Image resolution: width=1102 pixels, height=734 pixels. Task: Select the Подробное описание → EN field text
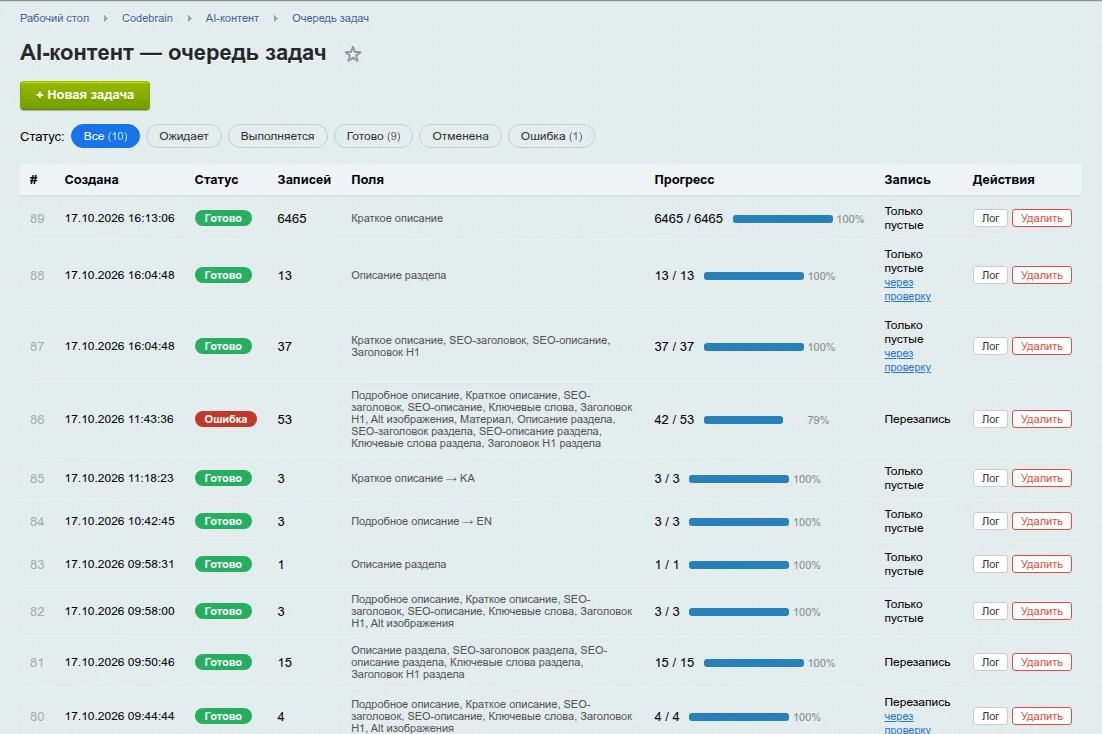coord(422,521)
